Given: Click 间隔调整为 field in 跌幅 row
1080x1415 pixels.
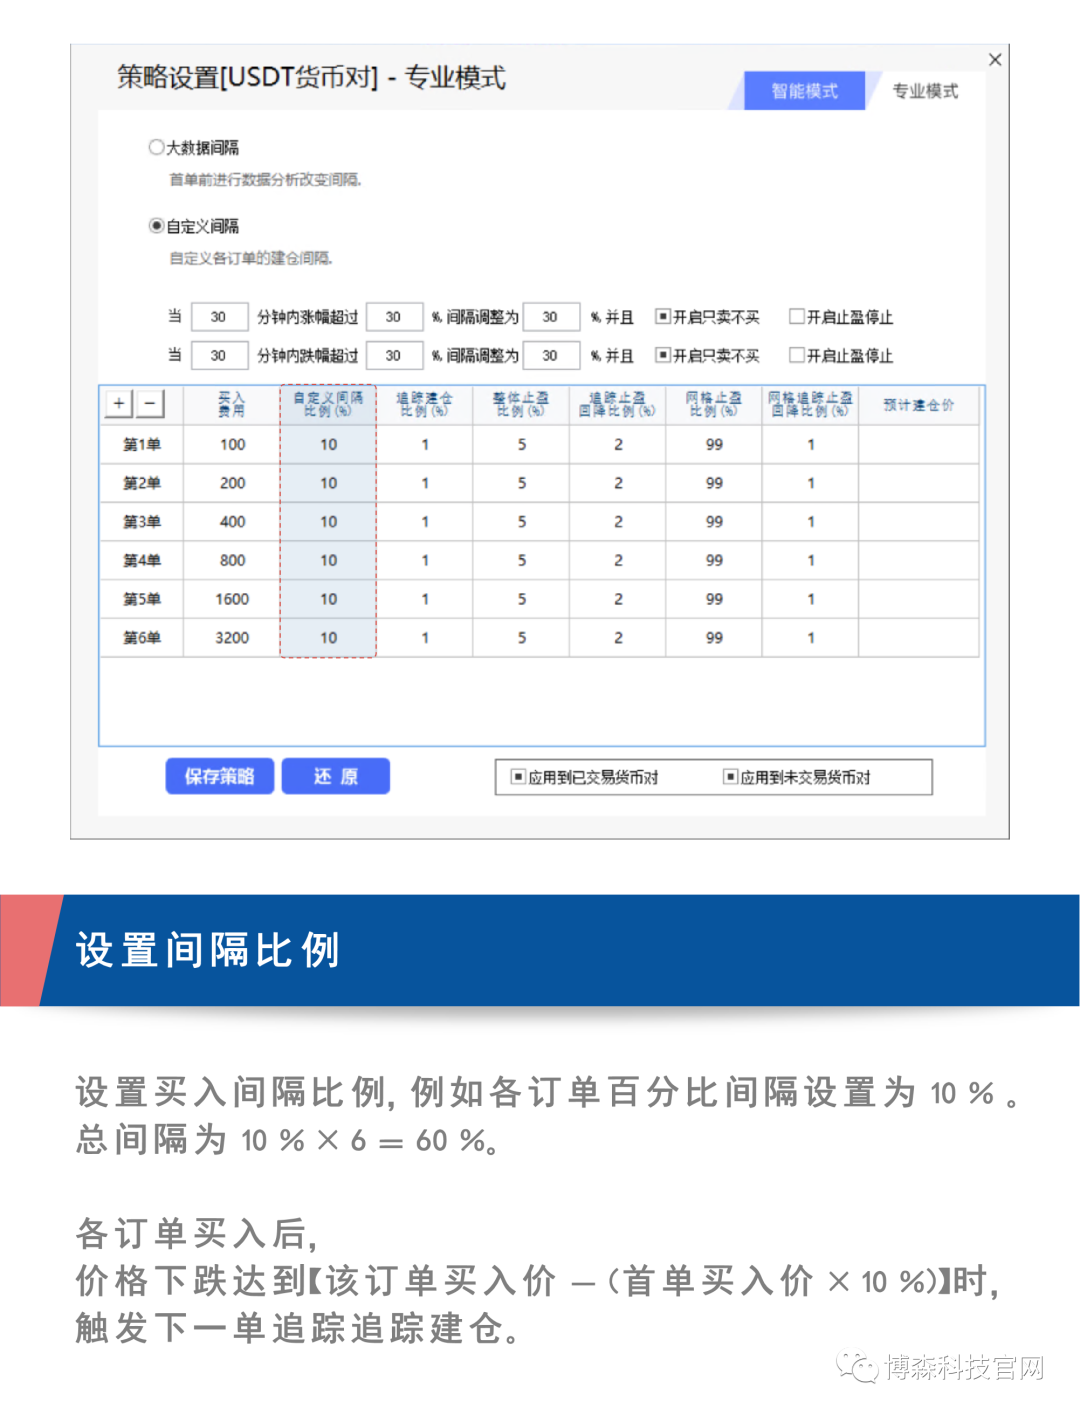Looking at the screenshot, I should click(551, 355).
